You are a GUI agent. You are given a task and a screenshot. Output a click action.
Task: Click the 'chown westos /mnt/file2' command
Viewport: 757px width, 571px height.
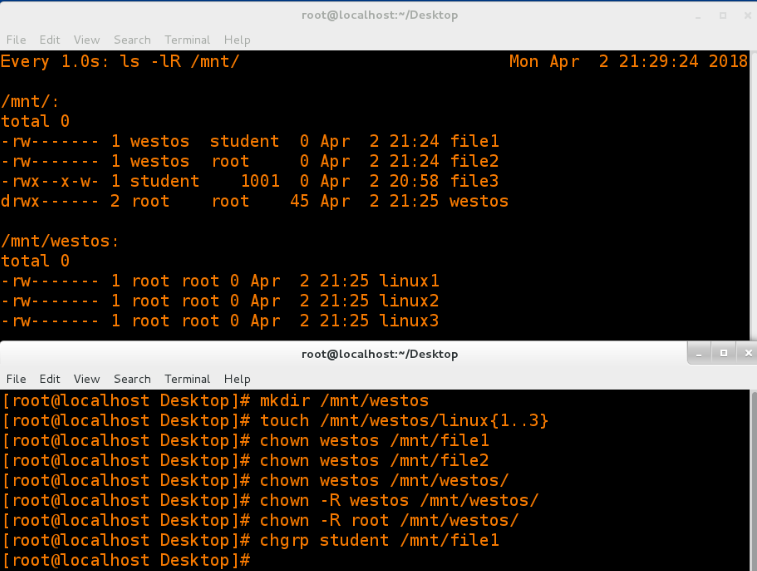[x=374, y=460]
